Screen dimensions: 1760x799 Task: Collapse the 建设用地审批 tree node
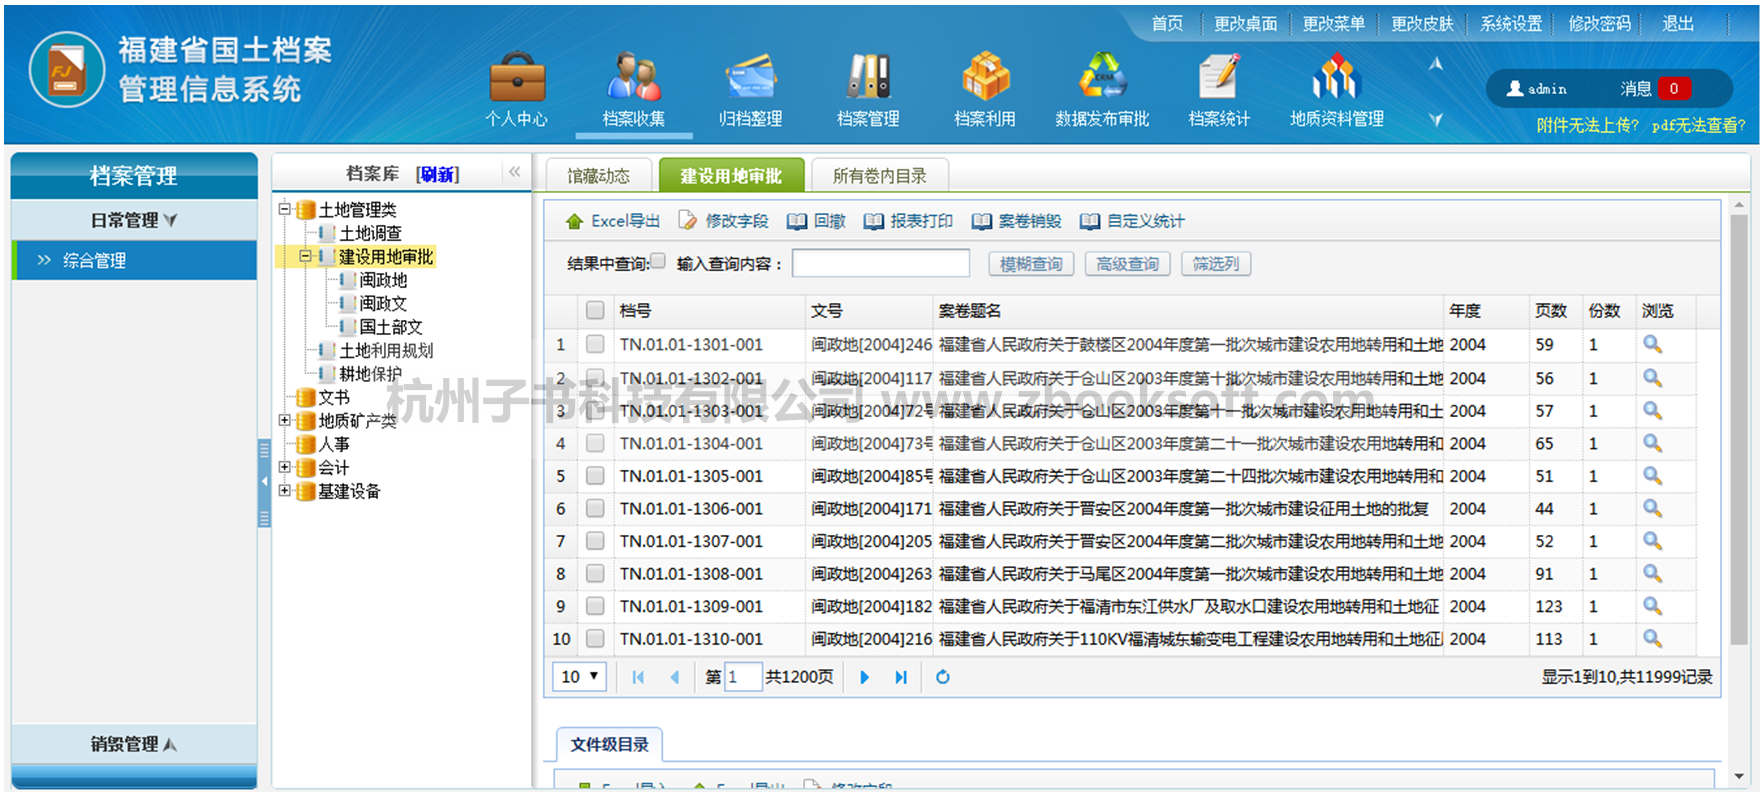click(x=305, y=256)
